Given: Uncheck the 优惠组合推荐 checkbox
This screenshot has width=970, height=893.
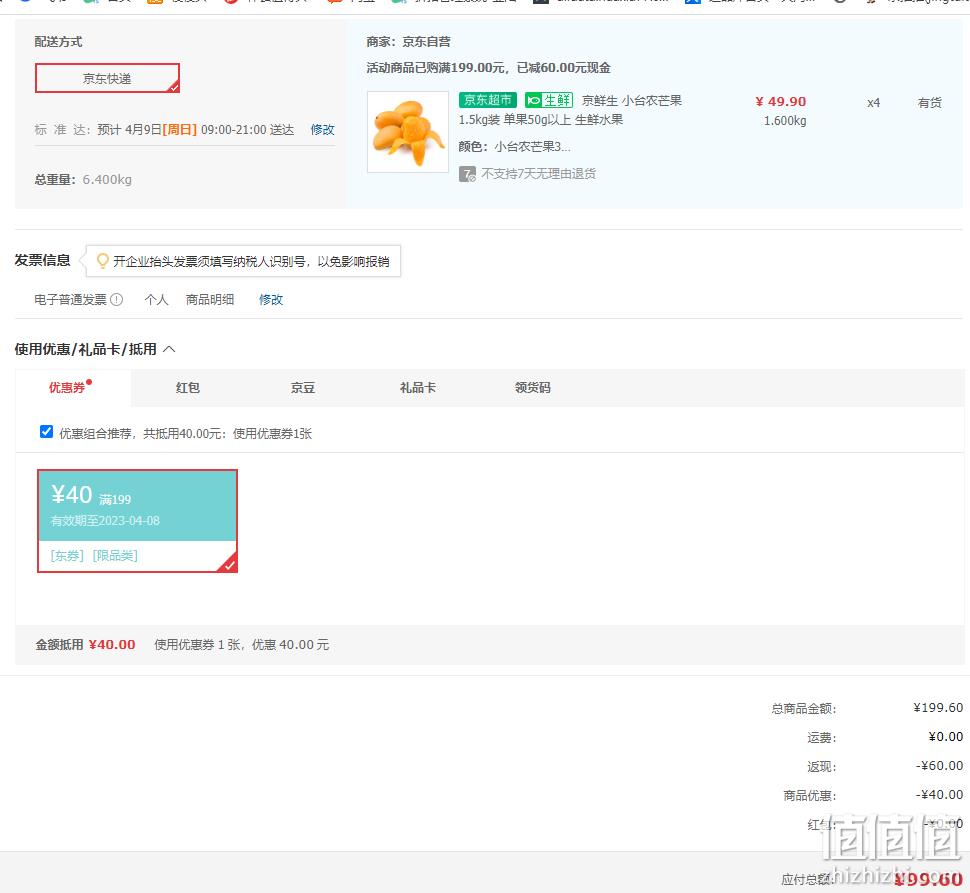Looking at the screenshot, I should (46, 432).
